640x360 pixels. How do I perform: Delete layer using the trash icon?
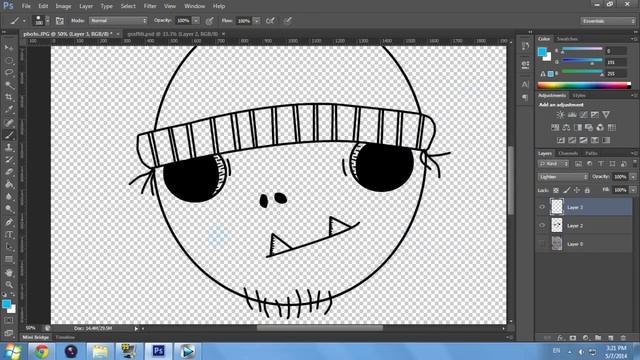pos(623,338)
